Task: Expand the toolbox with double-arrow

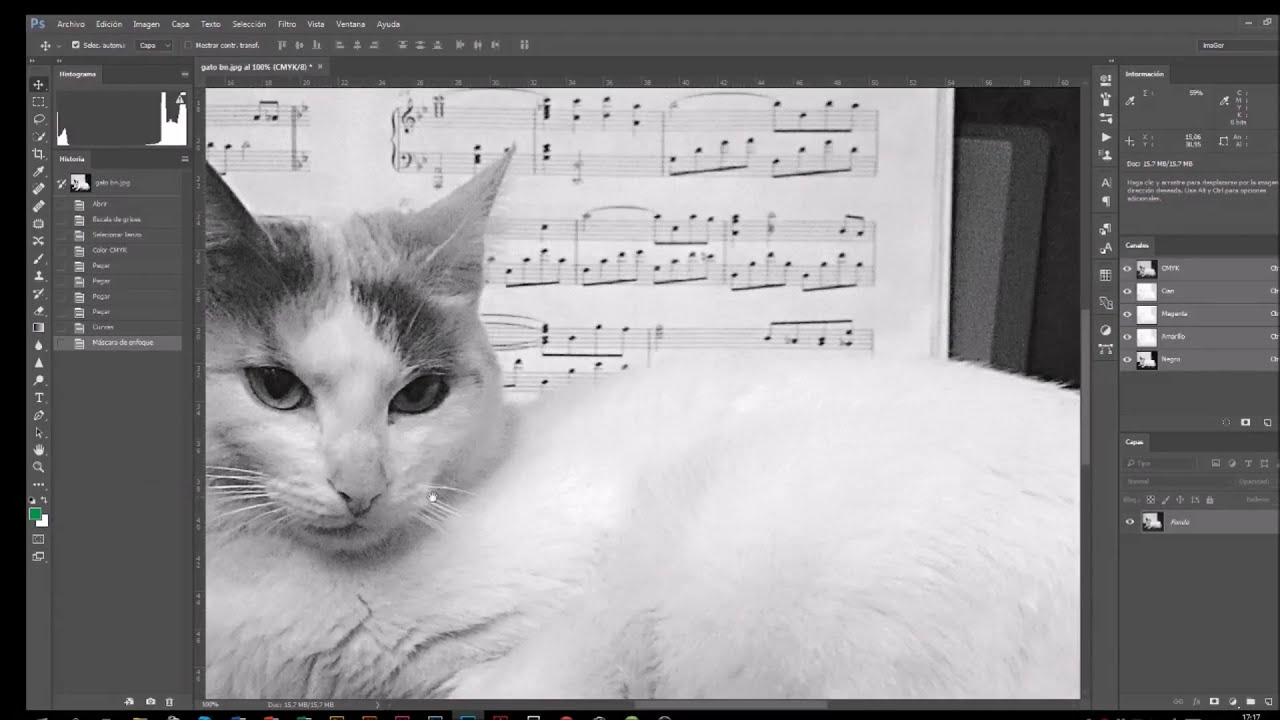Action: coord(34,62)
